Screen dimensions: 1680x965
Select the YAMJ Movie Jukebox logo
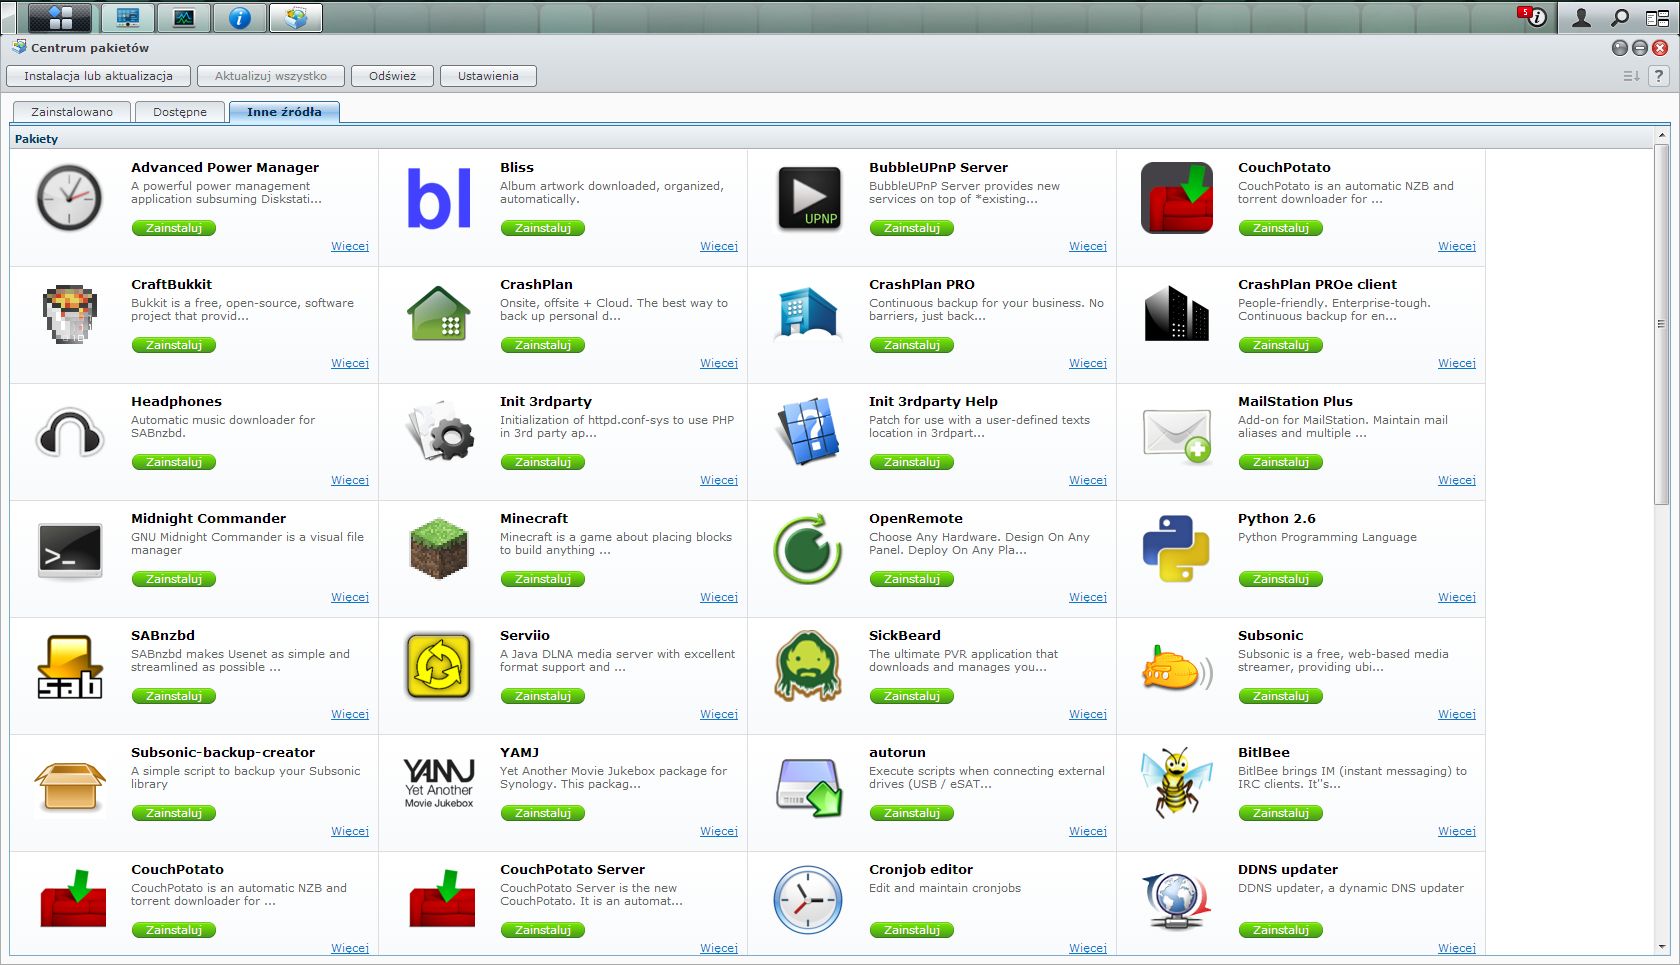pyautogui.click(x=439, y=783)
